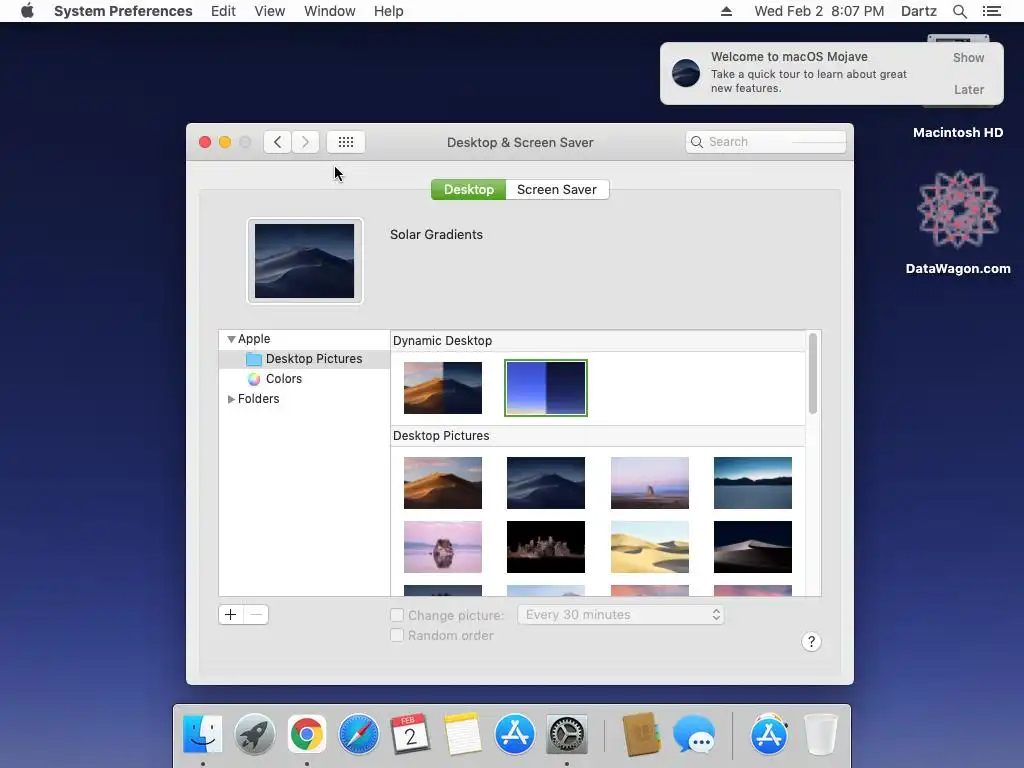Open Messages chat bubble in Dock
This screenshot has height=768, width=1024.
(x=694, y=734)
